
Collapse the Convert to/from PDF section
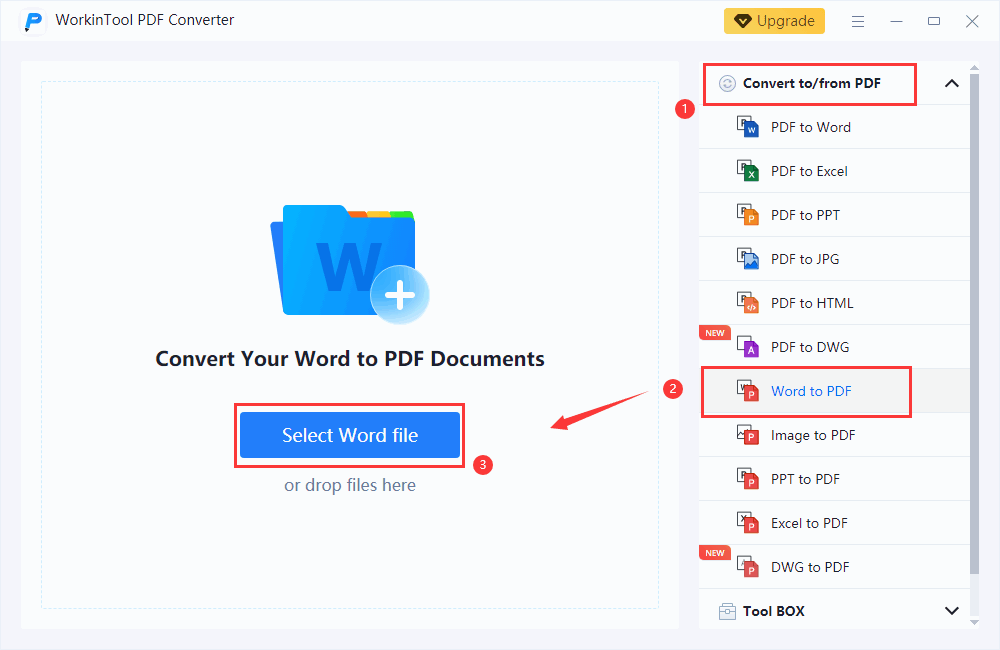tap(951, 84)
